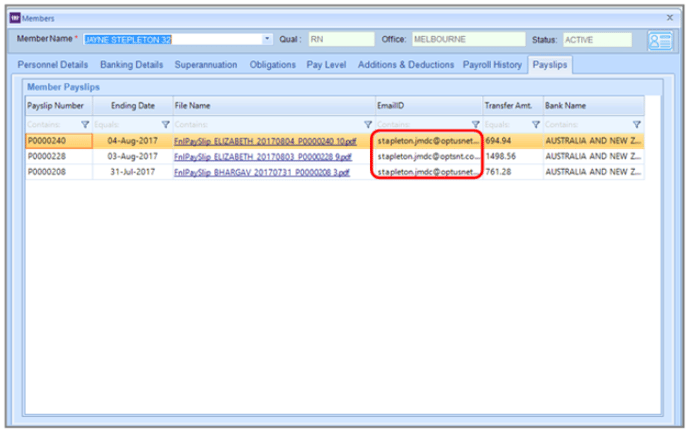Close the Members window
Image resolution: width=688 pixels, height=431 pixels.
[x=670, y=18]
